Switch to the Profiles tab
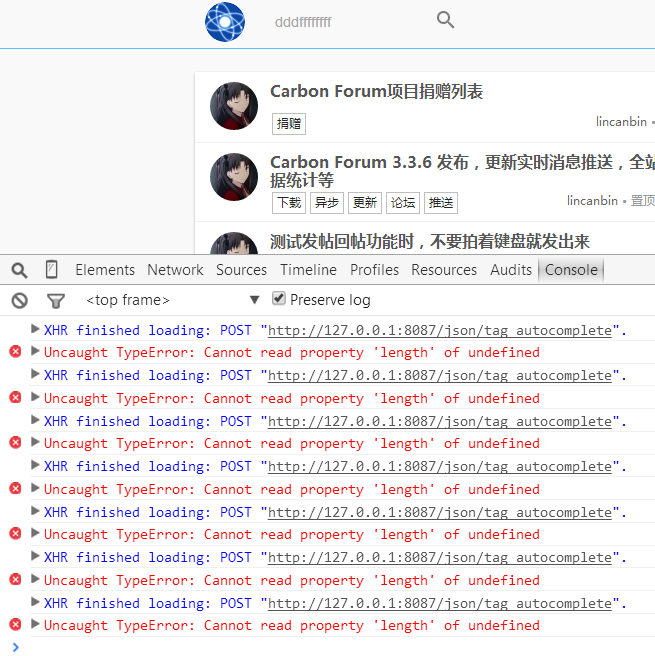This screenshot has height=656, width=655. point(374,270)
